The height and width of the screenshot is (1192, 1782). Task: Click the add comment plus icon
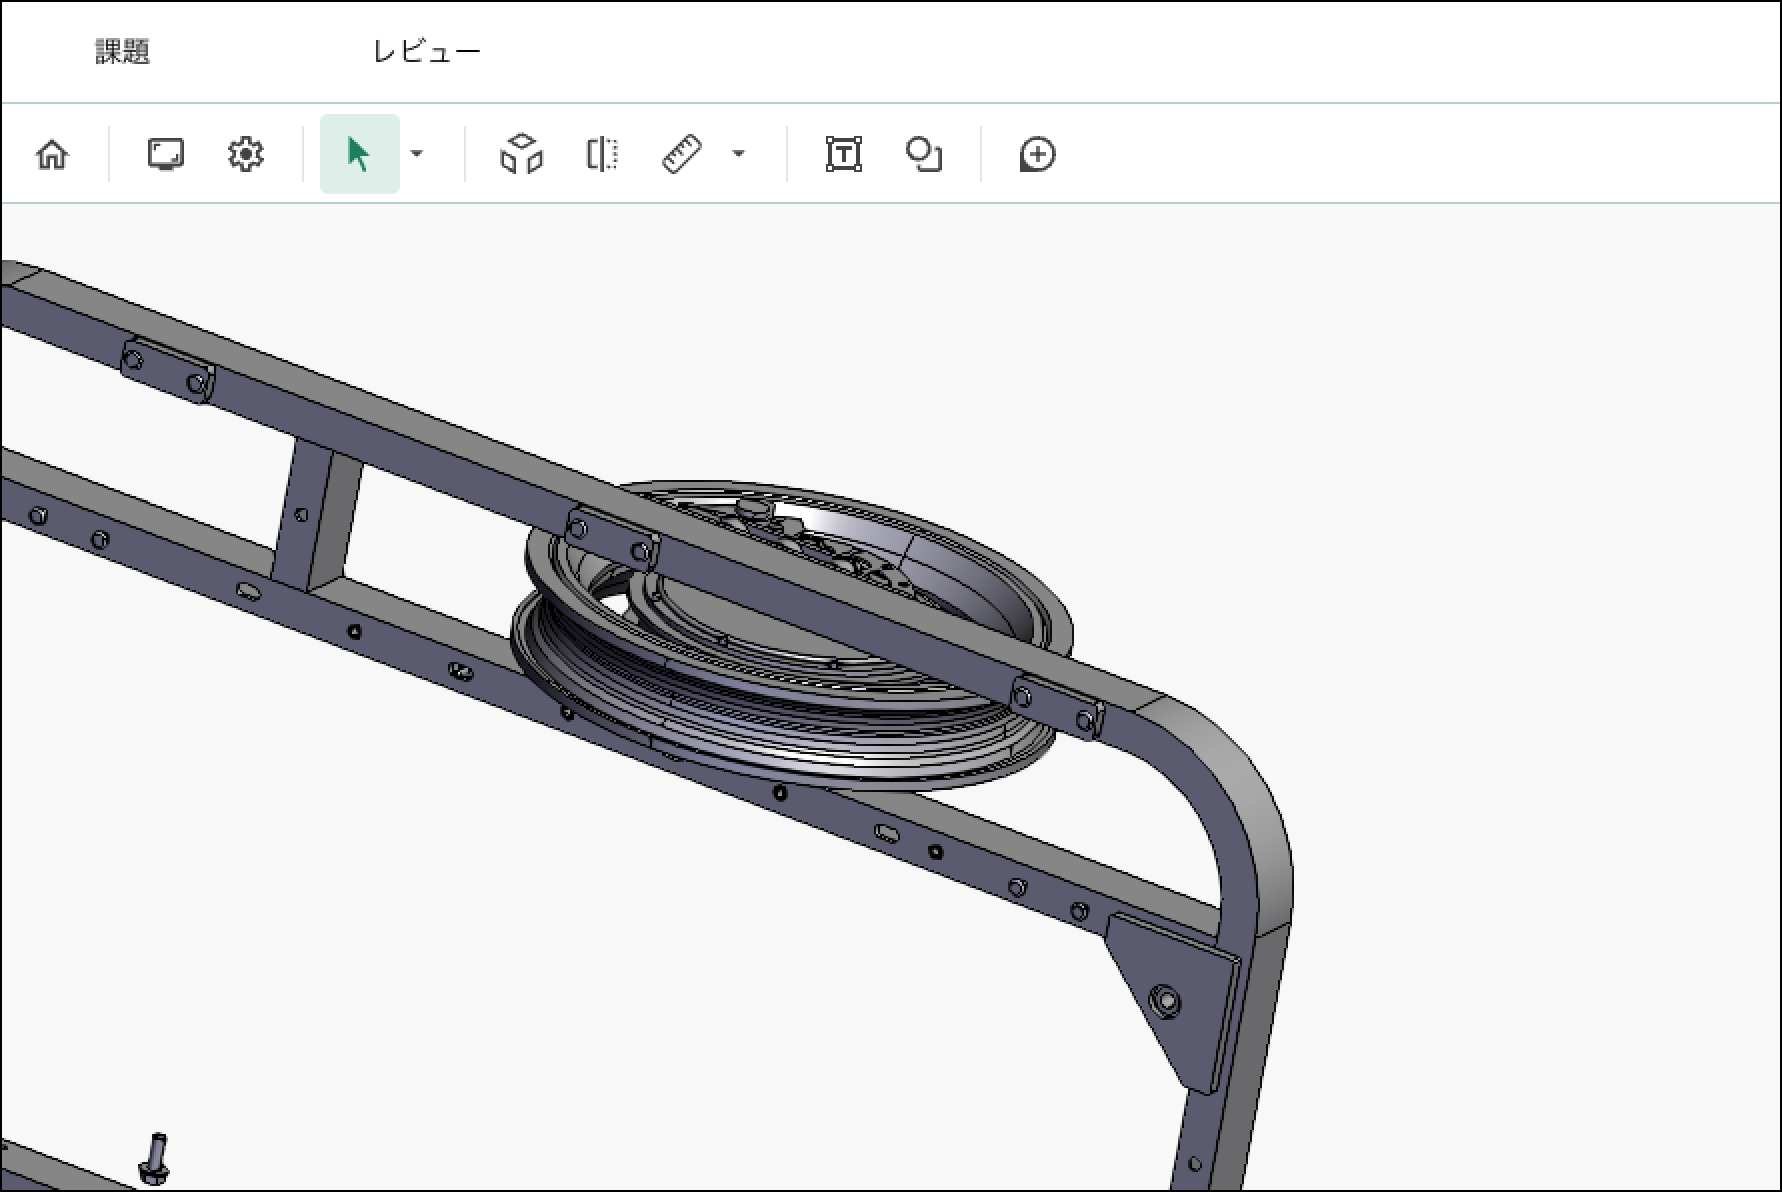pyautogui.click(x=1037, y=155)
